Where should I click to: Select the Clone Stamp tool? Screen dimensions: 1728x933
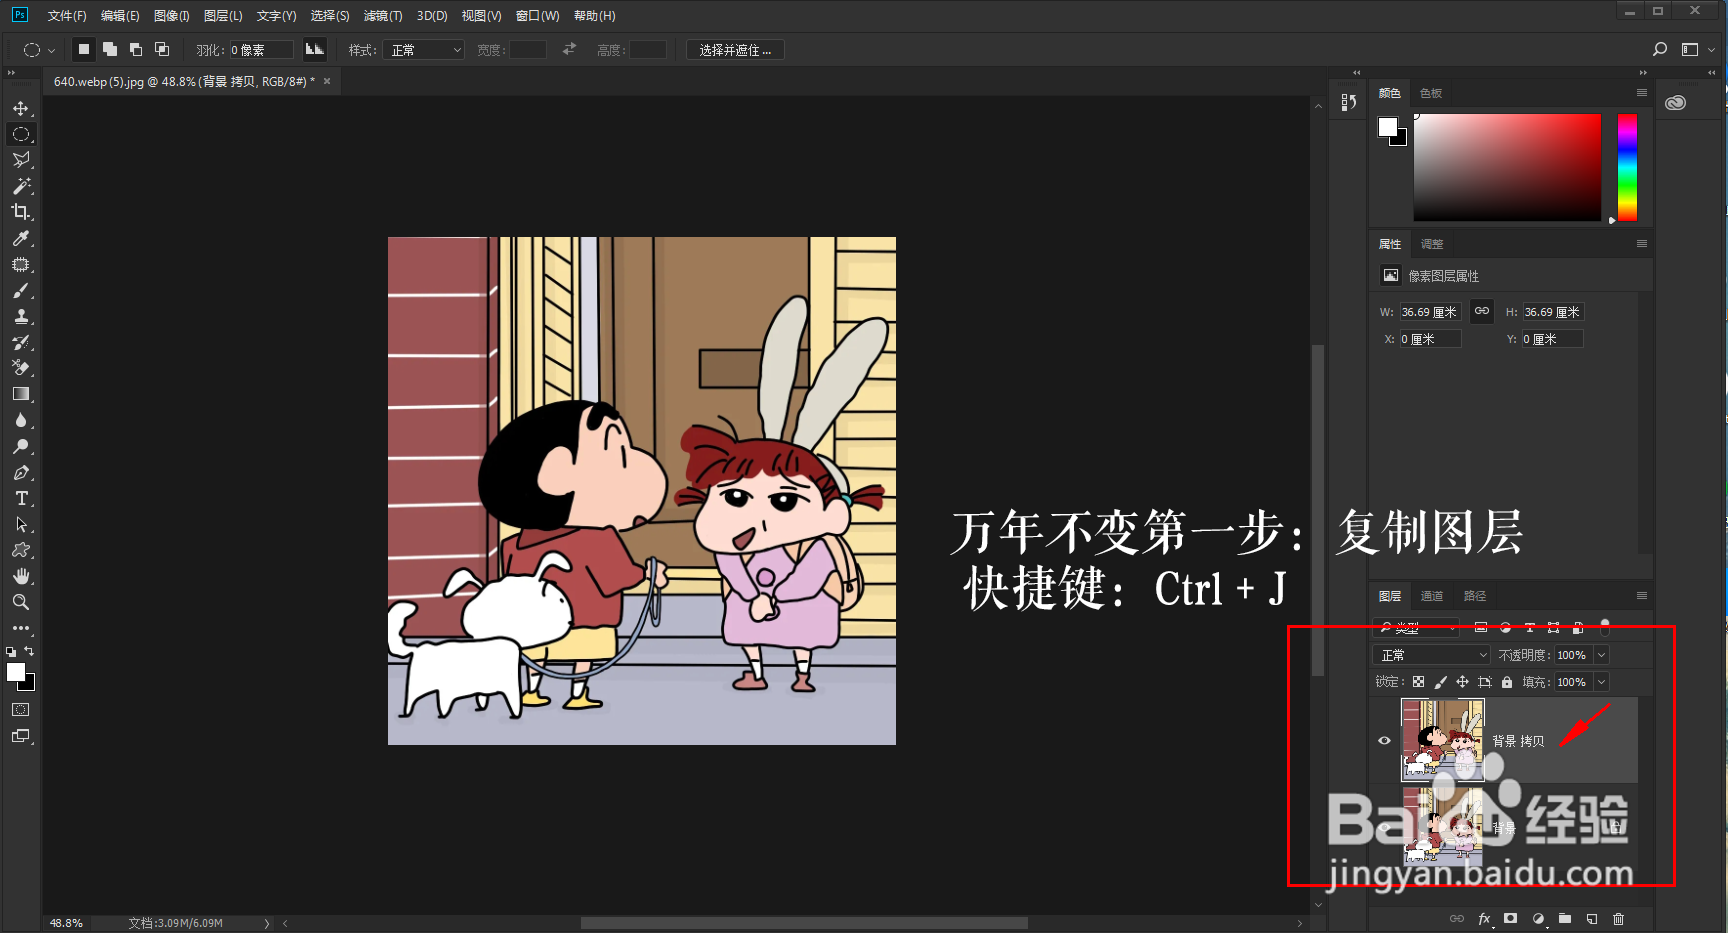tap(21, 316)
